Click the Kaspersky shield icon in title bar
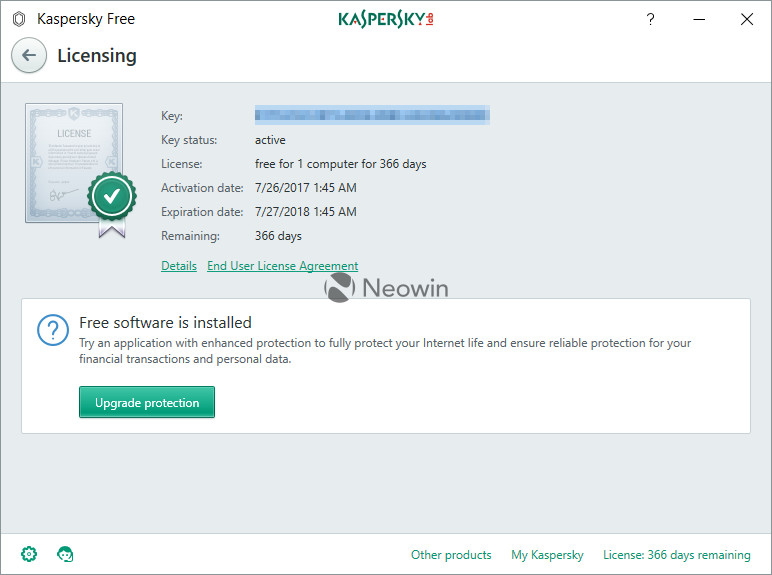This screenshot has width=772, height=575. point(19,19)
